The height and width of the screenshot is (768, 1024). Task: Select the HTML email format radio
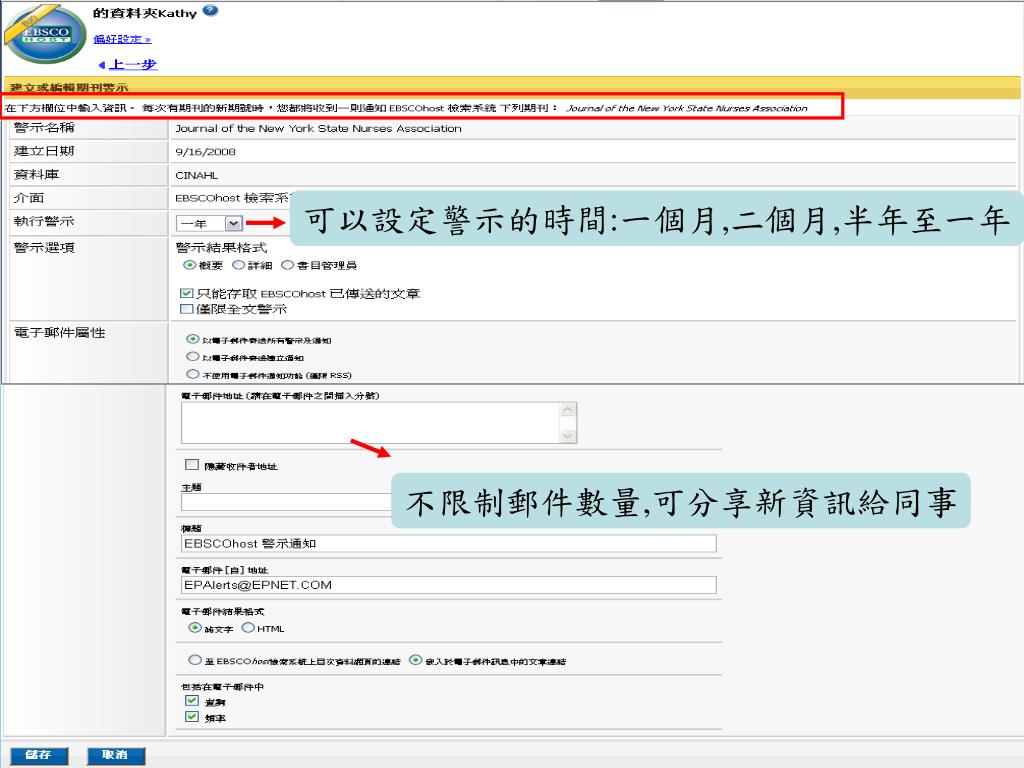(x=248, y=628)
